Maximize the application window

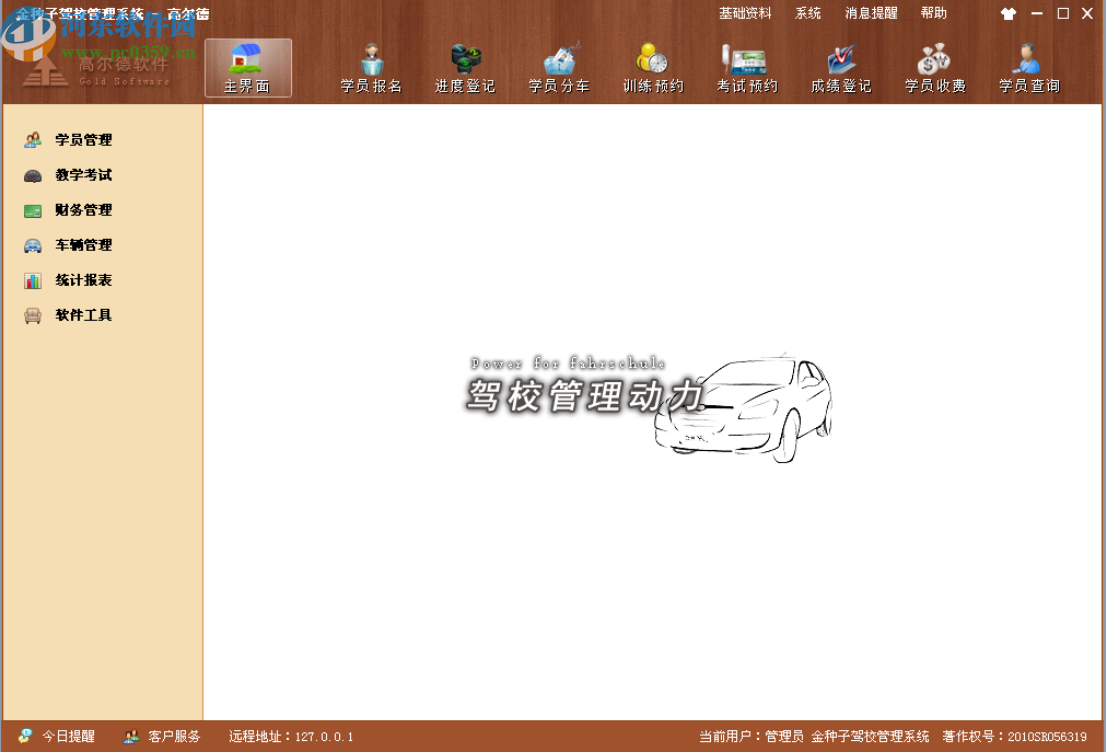coord(1063,13)
